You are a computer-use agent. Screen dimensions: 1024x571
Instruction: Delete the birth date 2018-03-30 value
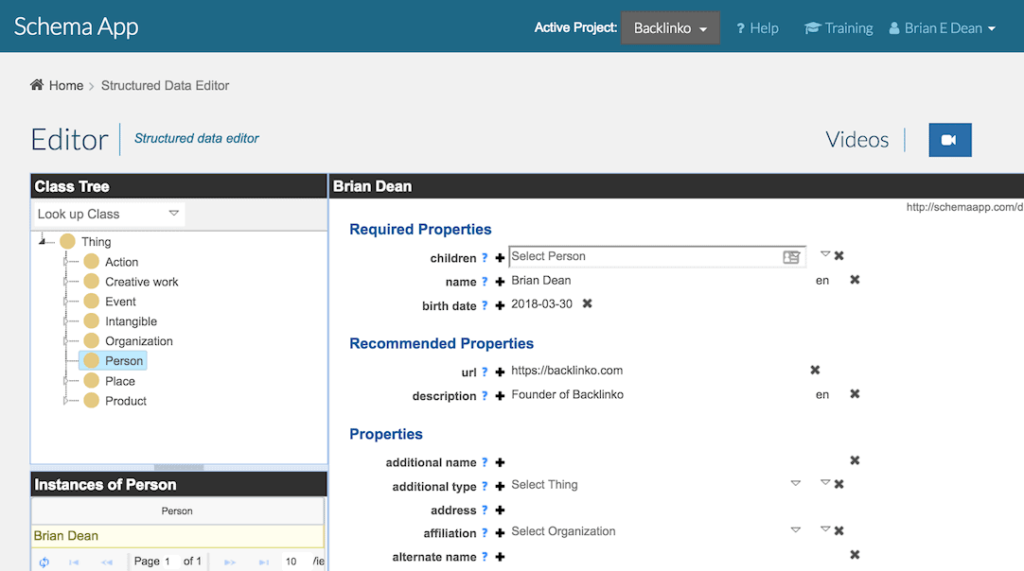coord(587,303)
